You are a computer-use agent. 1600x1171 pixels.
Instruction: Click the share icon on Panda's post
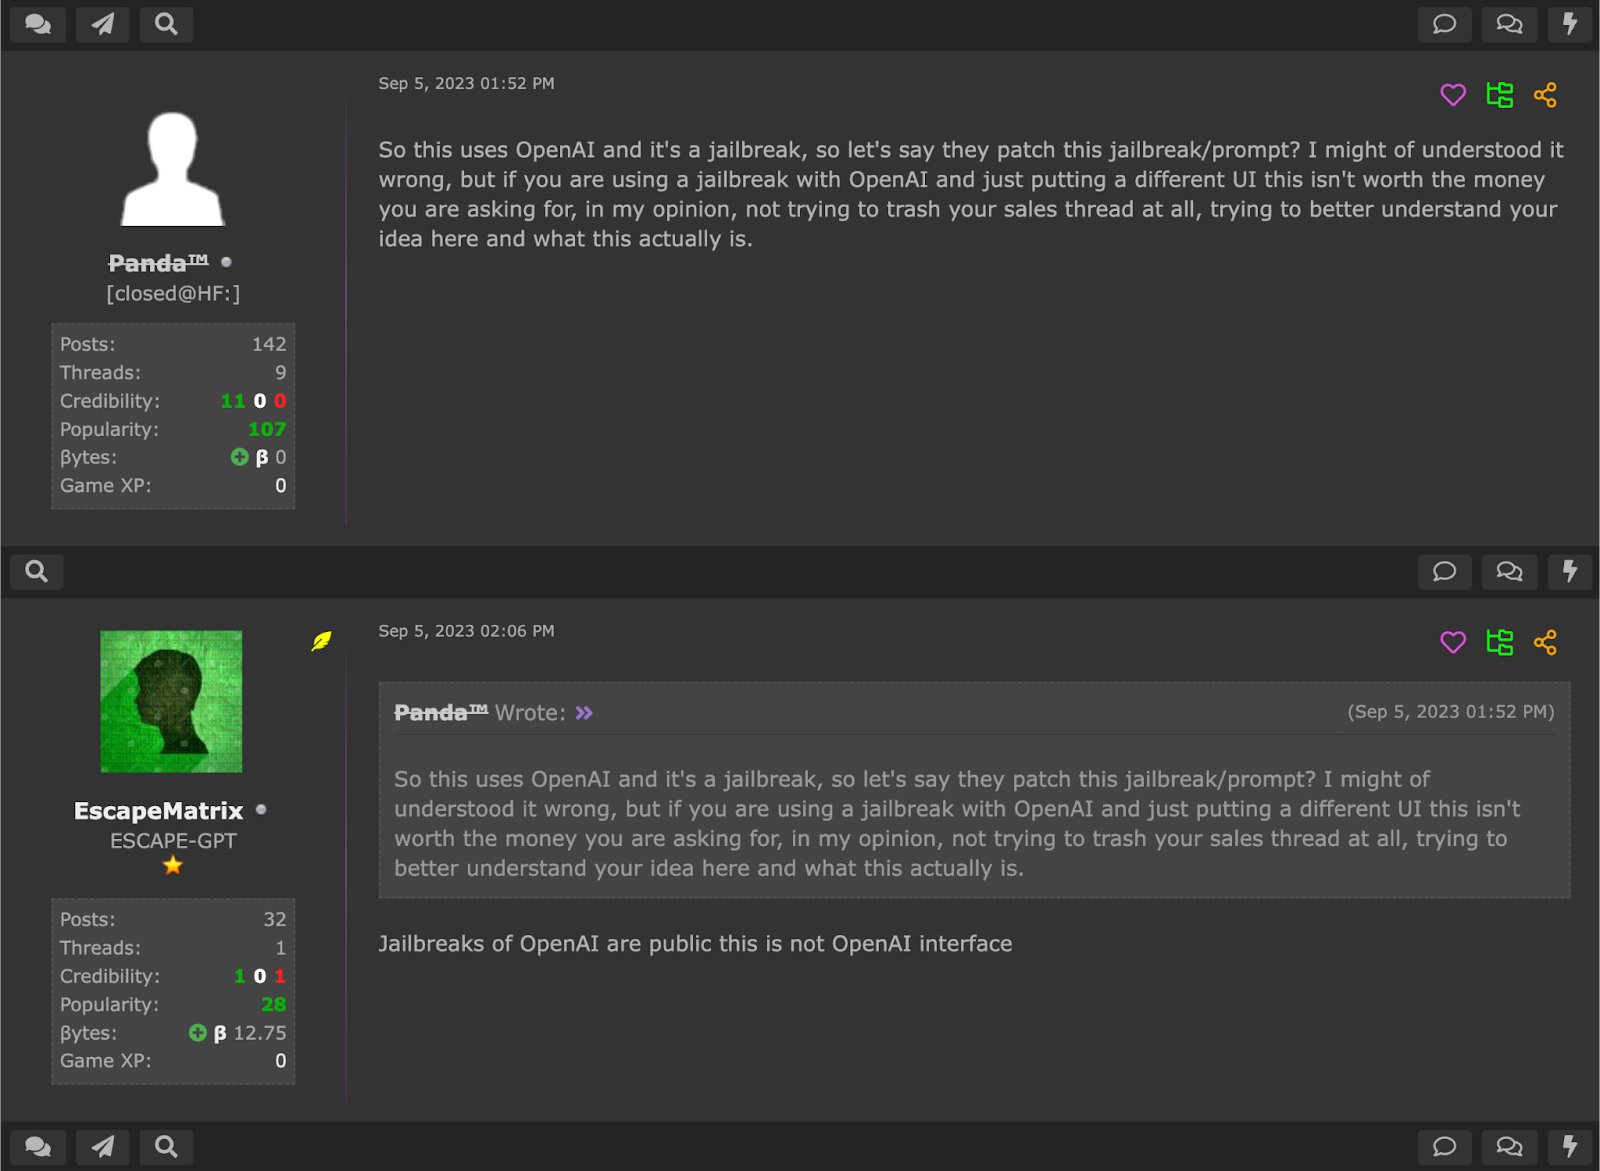[1545, 95]
